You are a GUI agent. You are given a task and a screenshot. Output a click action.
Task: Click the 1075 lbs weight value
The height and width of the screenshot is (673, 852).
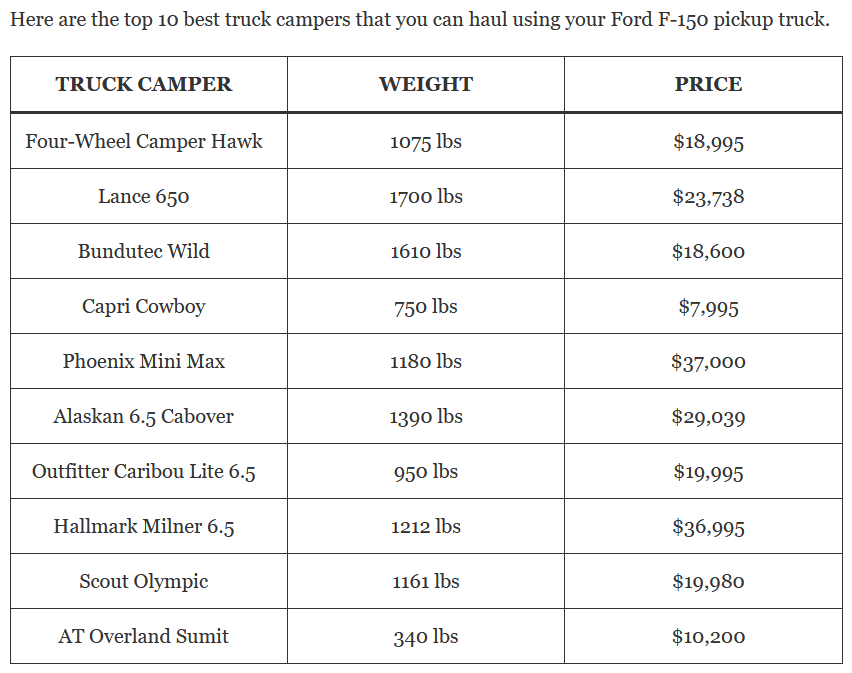tap(426, 142)
